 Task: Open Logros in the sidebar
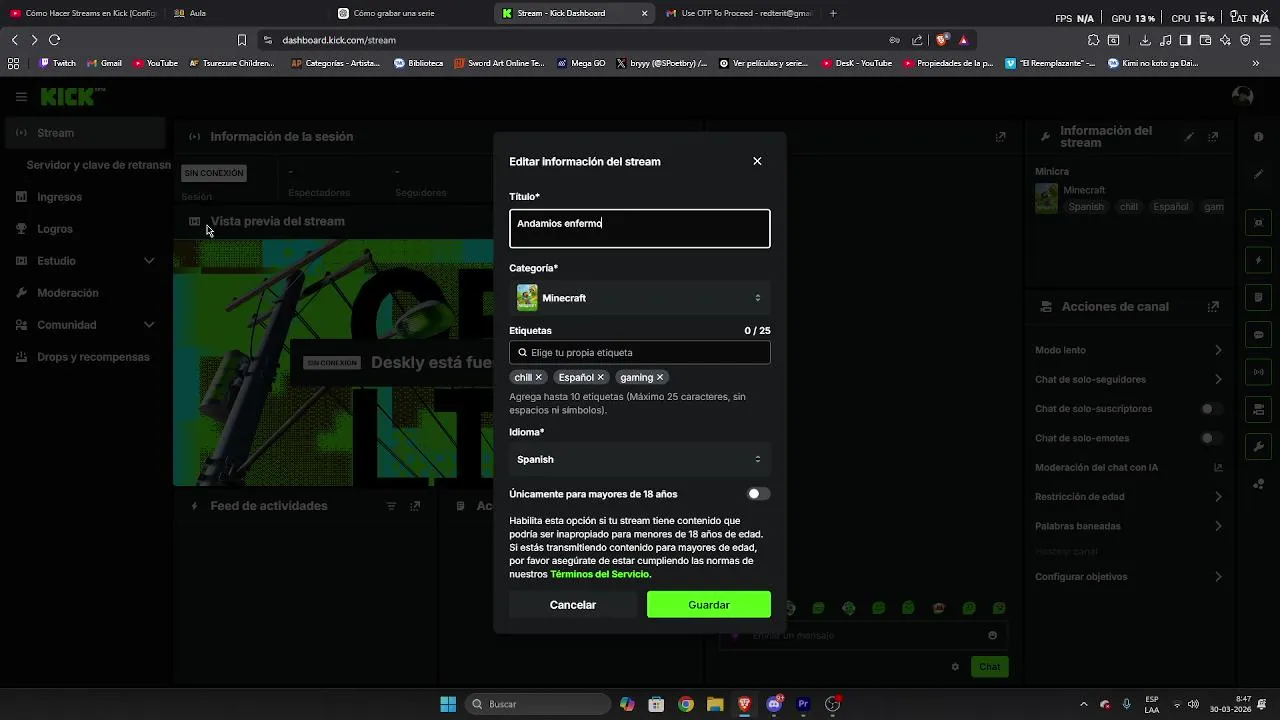click(85, 229)
